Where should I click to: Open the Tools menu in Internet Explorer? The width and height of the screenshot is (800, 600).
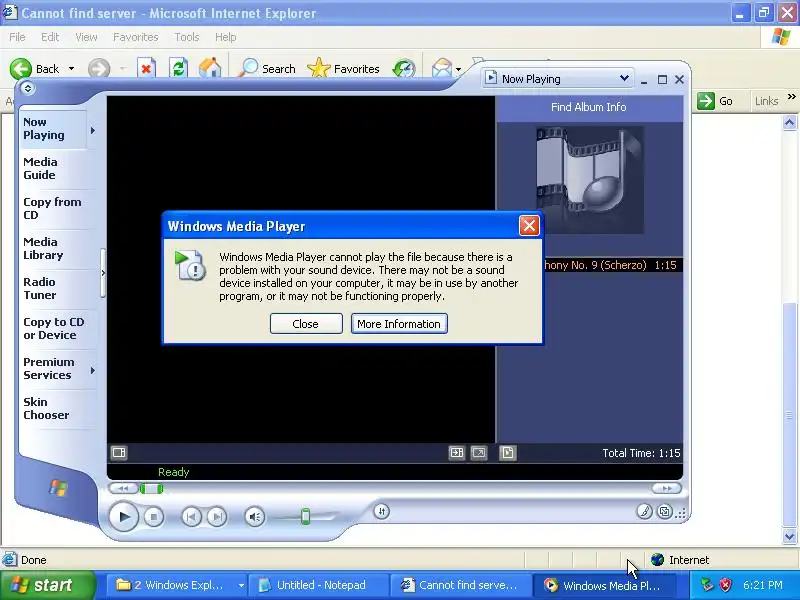click(x=187, y=37)
